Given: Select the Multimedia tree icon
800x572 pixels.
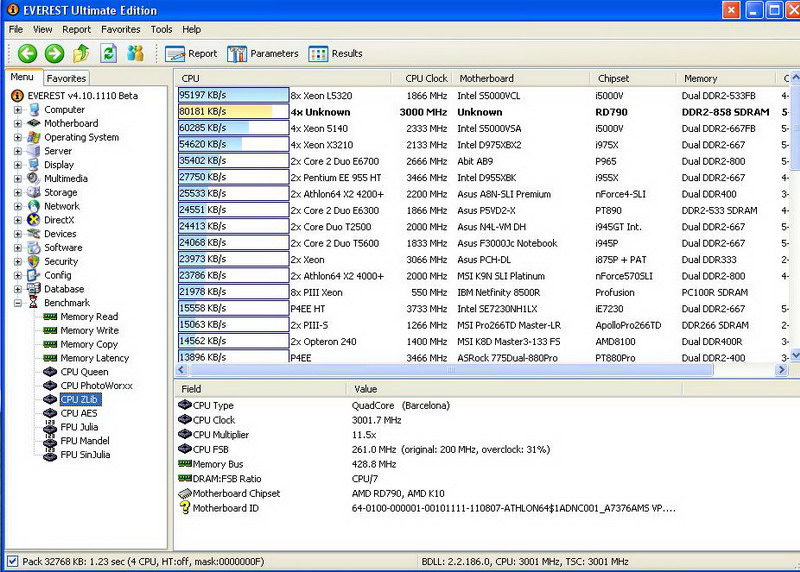Looking at the screenshot, I should coord(34,179).
